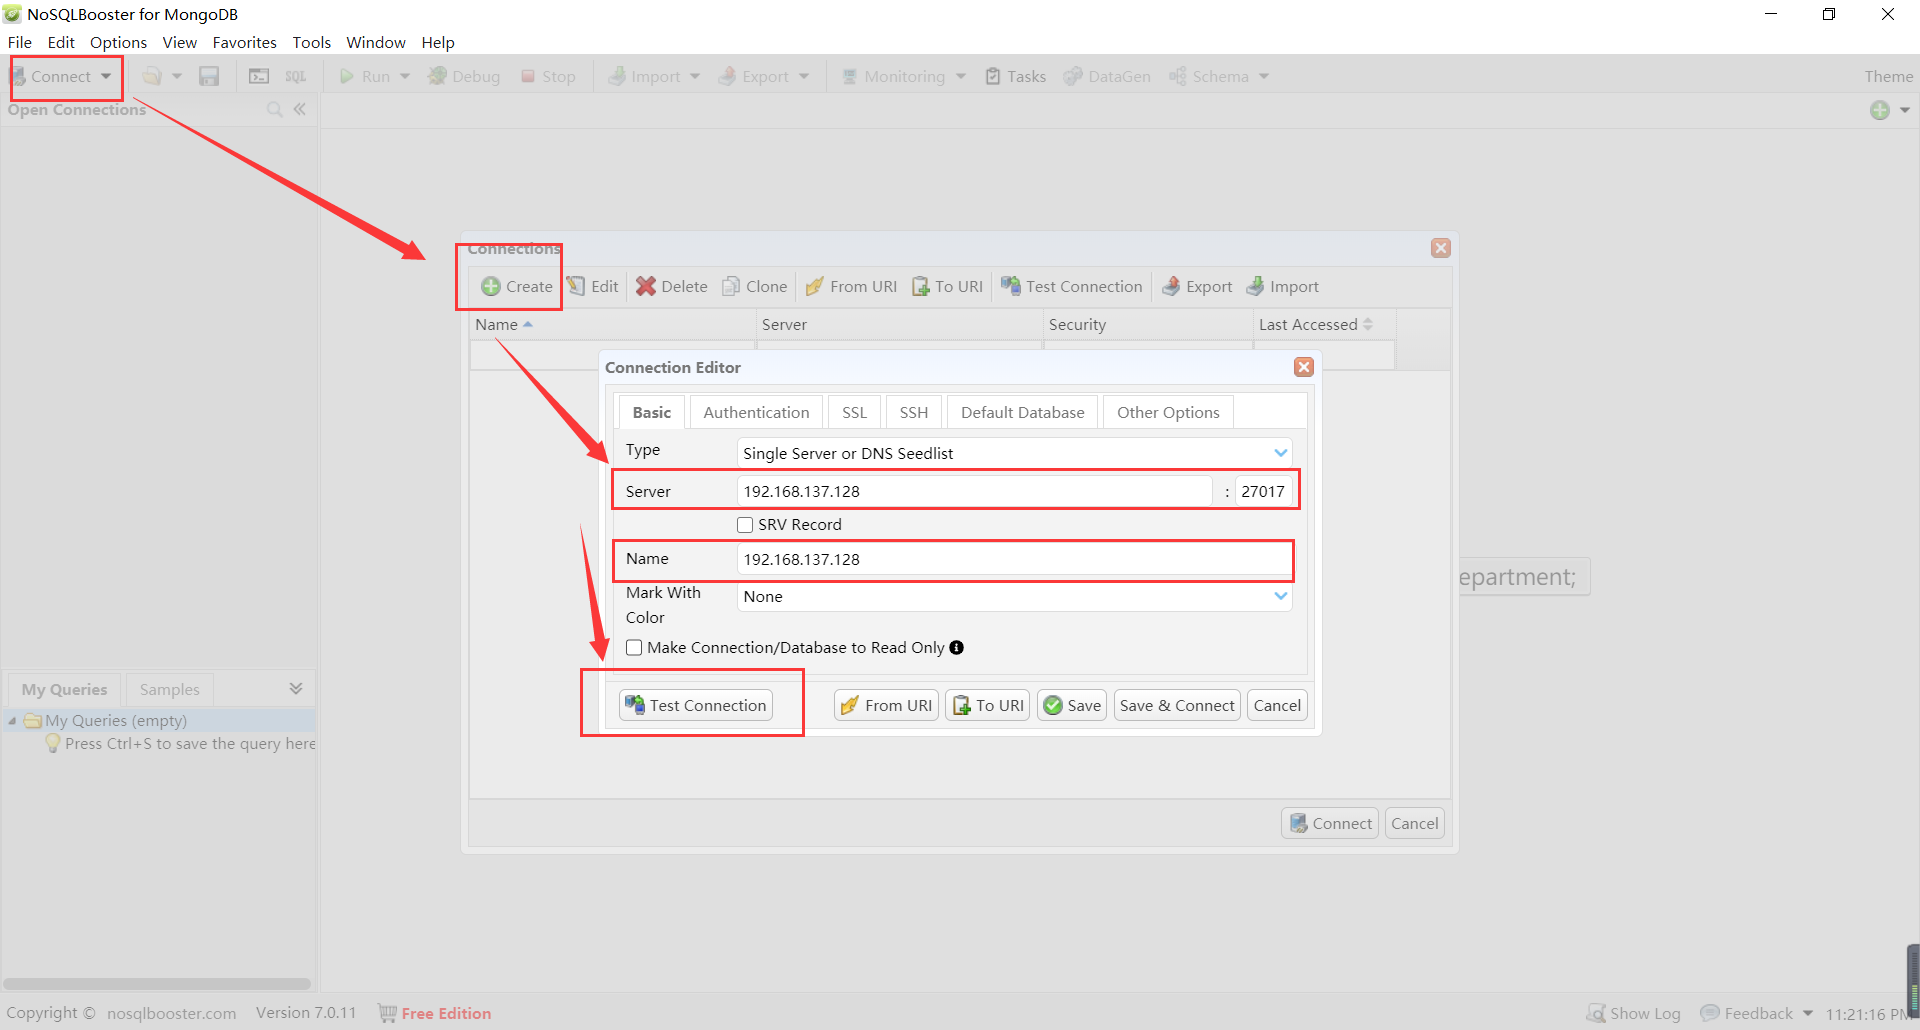Expand the Run dropdown arrow
1920x1030 pixels.
click(405, 76)
